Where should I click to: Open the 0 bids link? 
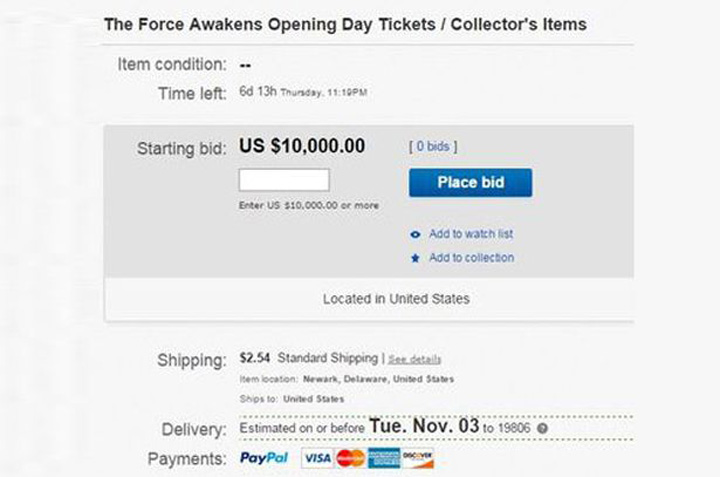[x=433, y=146]
